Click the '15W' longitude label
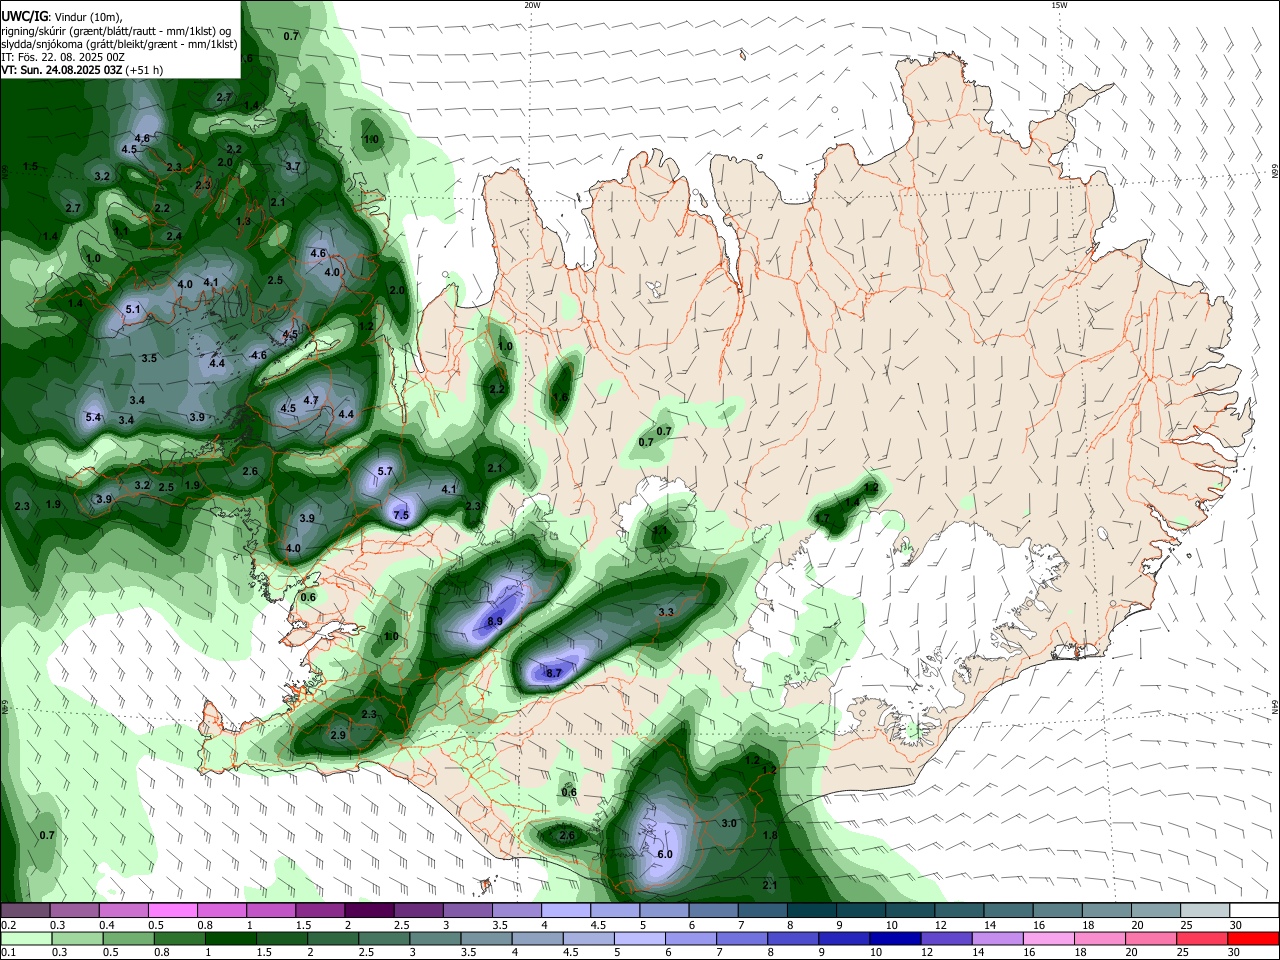1280x960 pixels. (x=1059, y=5)
